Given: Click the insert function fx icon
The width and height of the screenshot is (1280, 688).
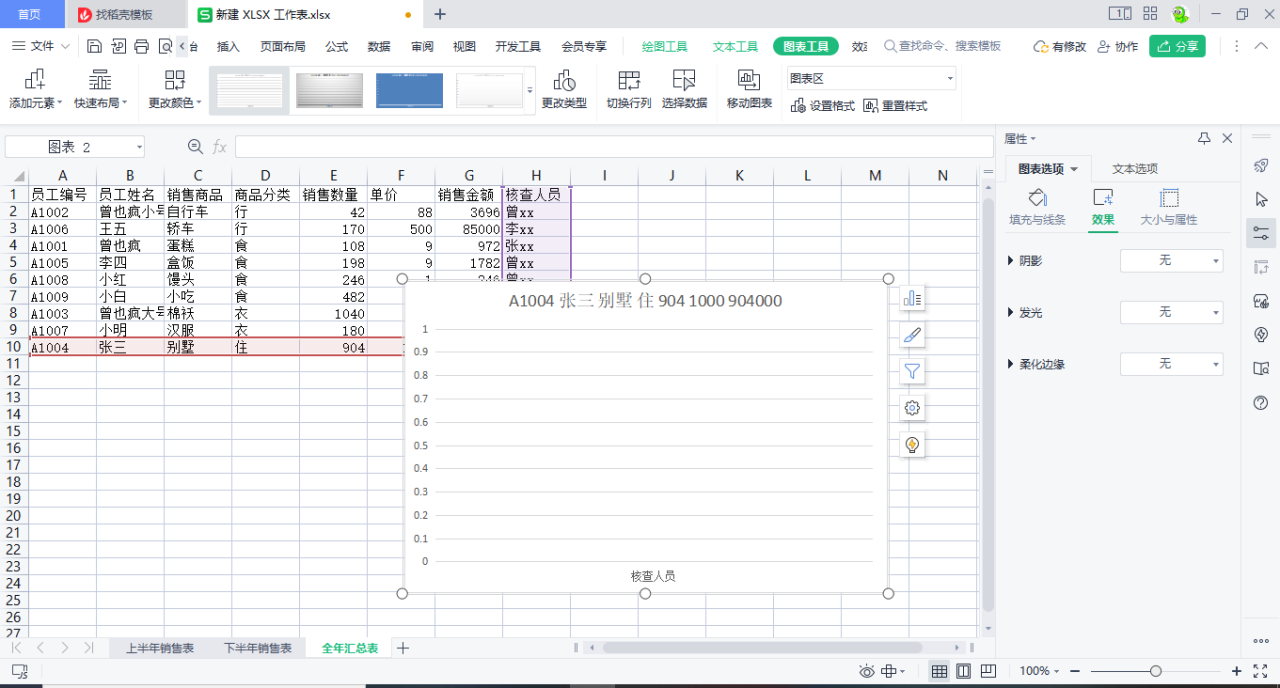Looking at the screenshot, I should pos(220,147).
